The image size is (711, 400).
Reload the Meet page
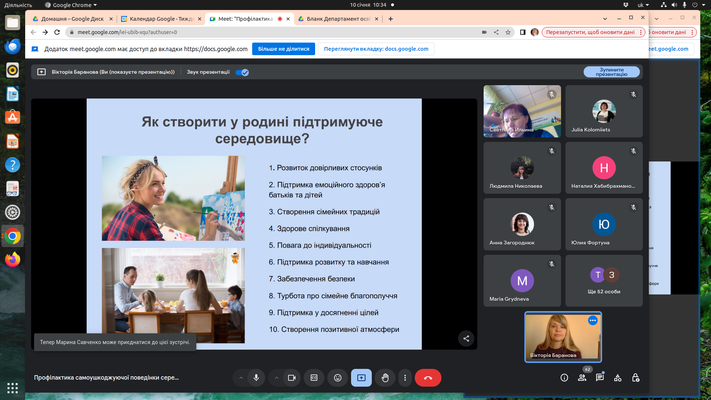[x=57, y=32]
